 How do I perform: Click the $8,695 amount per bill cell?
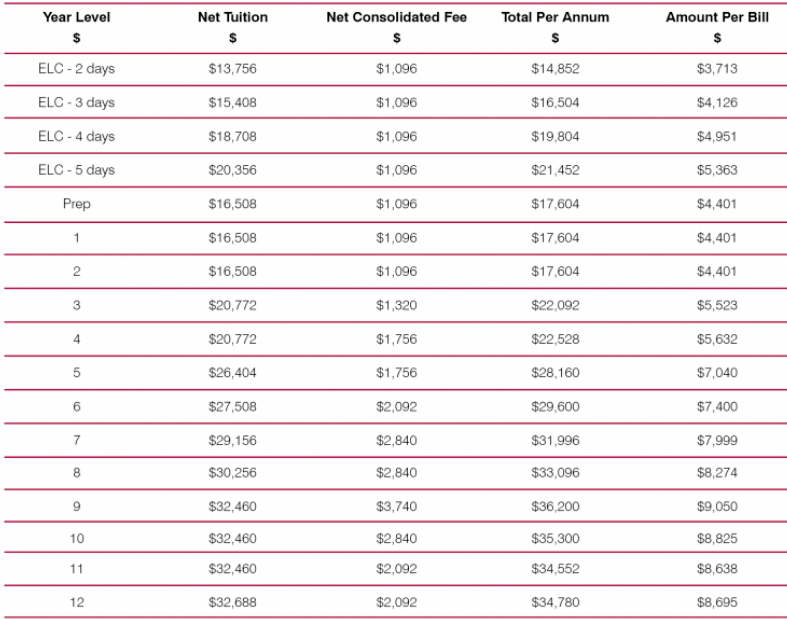coord(717,602)
